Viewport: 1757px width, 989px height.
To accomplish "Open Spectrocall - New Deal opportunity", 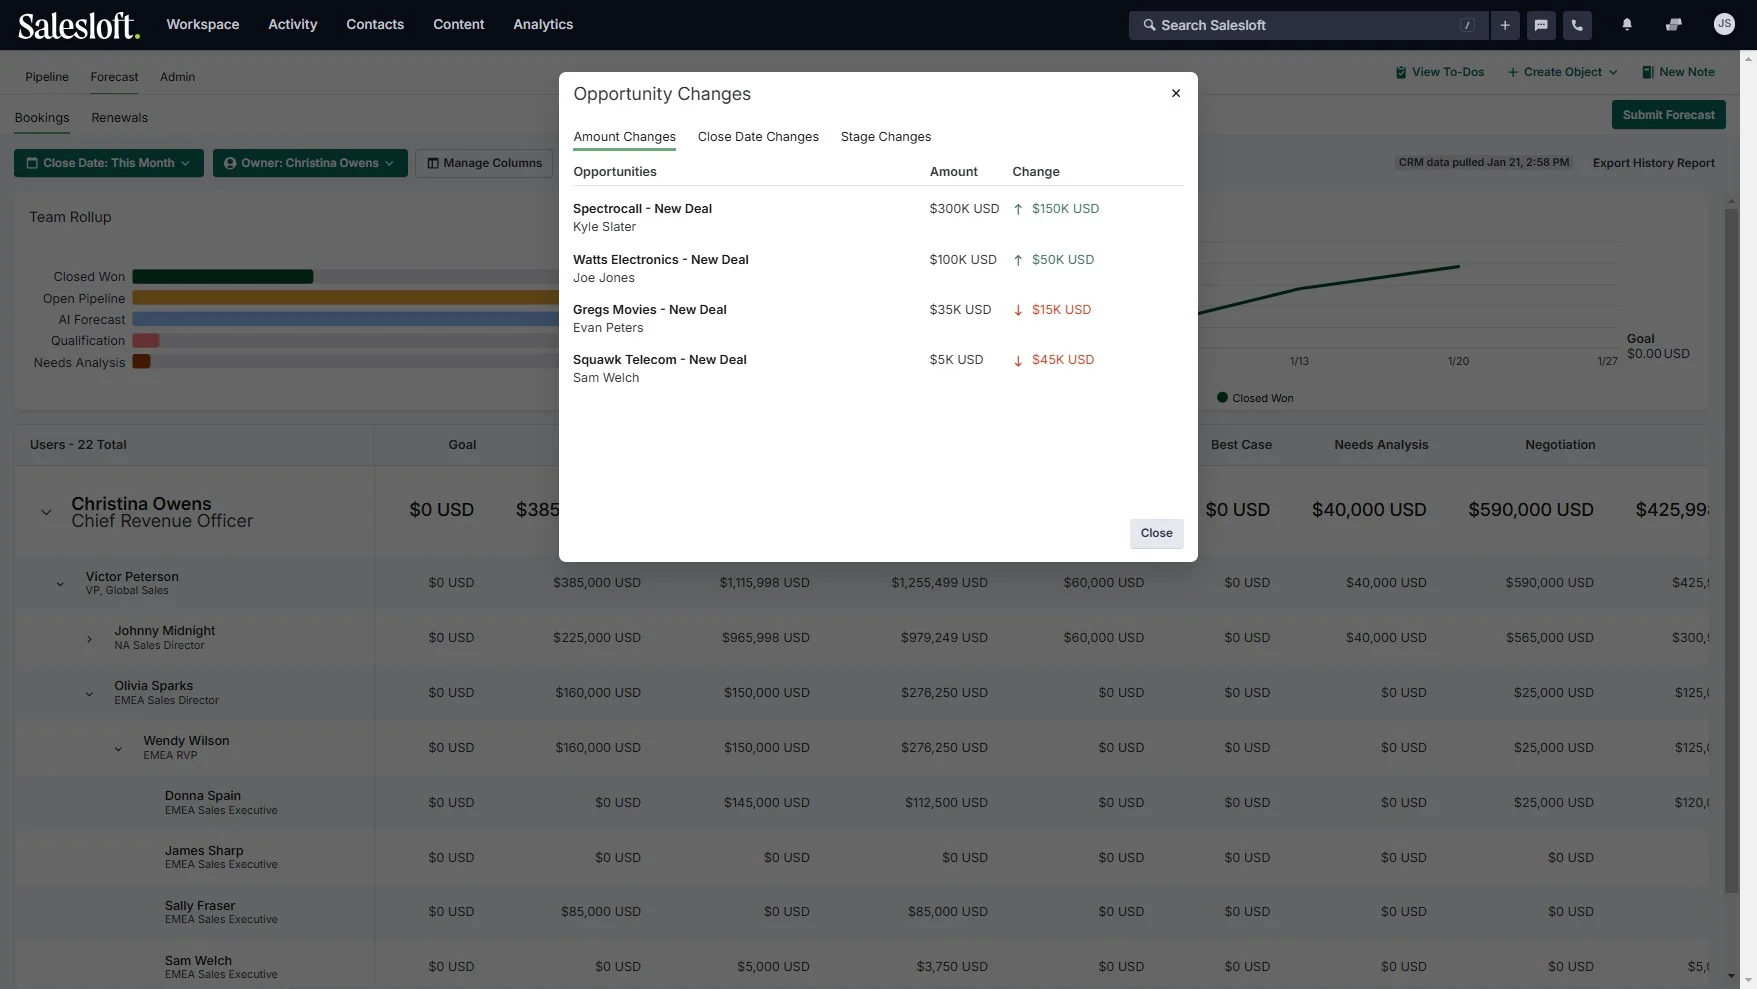I will [642, 209].
